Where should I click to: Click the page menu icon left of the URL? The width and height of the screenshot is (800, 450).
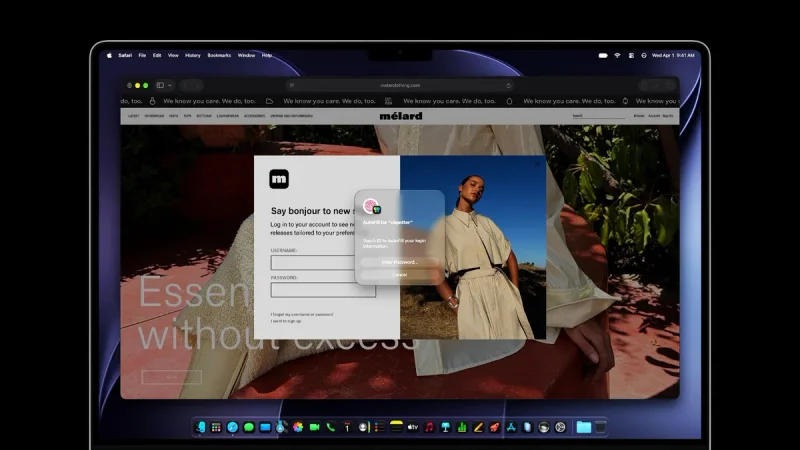pyautogui.click(x=292, y=85)
